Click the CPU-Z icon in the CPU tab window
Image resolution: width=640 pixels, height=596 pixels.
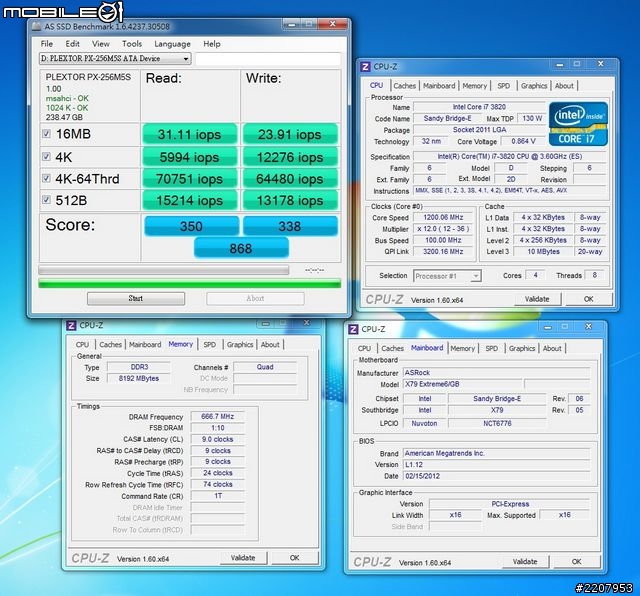click(x=365, y=67)
